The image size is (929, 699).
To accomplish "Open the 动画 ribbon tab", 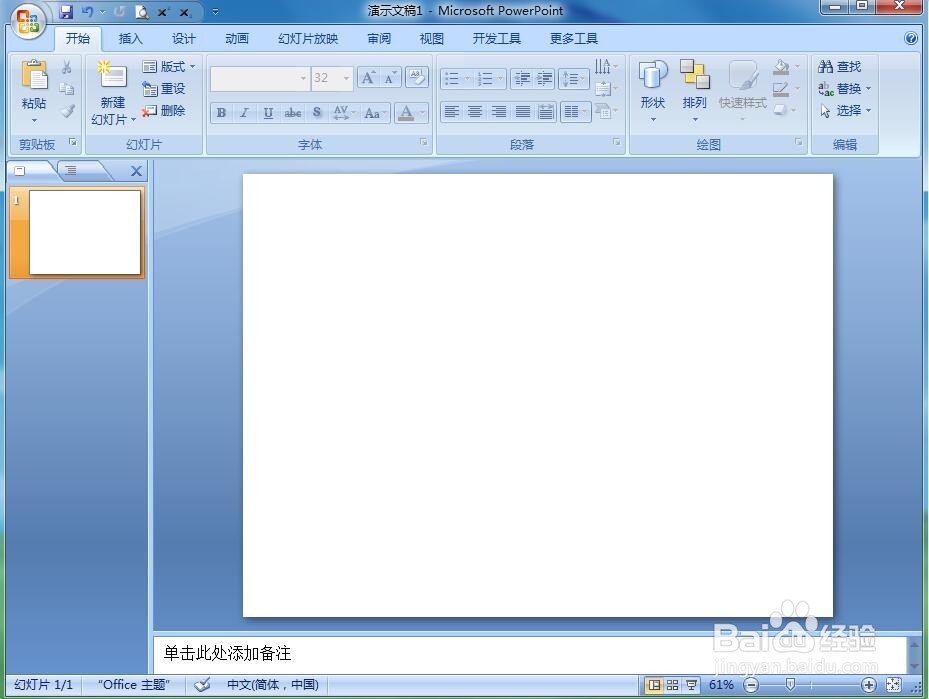I will [237, 39].
